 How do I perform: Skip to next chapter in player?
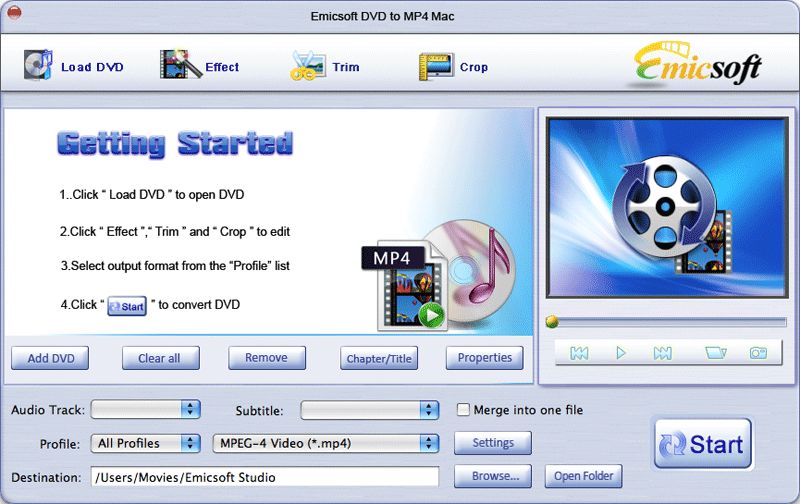point(662,353)
